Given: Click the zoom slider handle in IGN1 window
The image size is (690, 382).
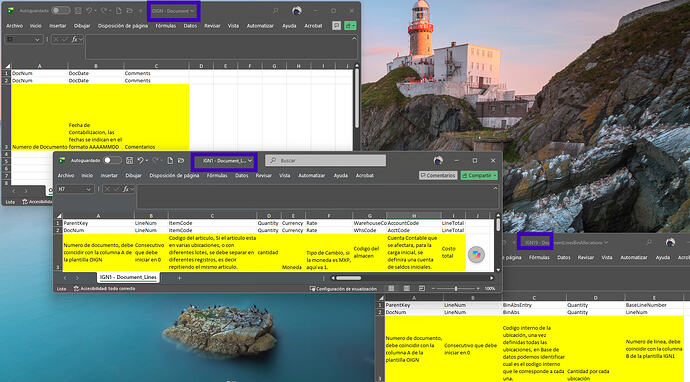Looking at the screenshot, I should [456, 289].
